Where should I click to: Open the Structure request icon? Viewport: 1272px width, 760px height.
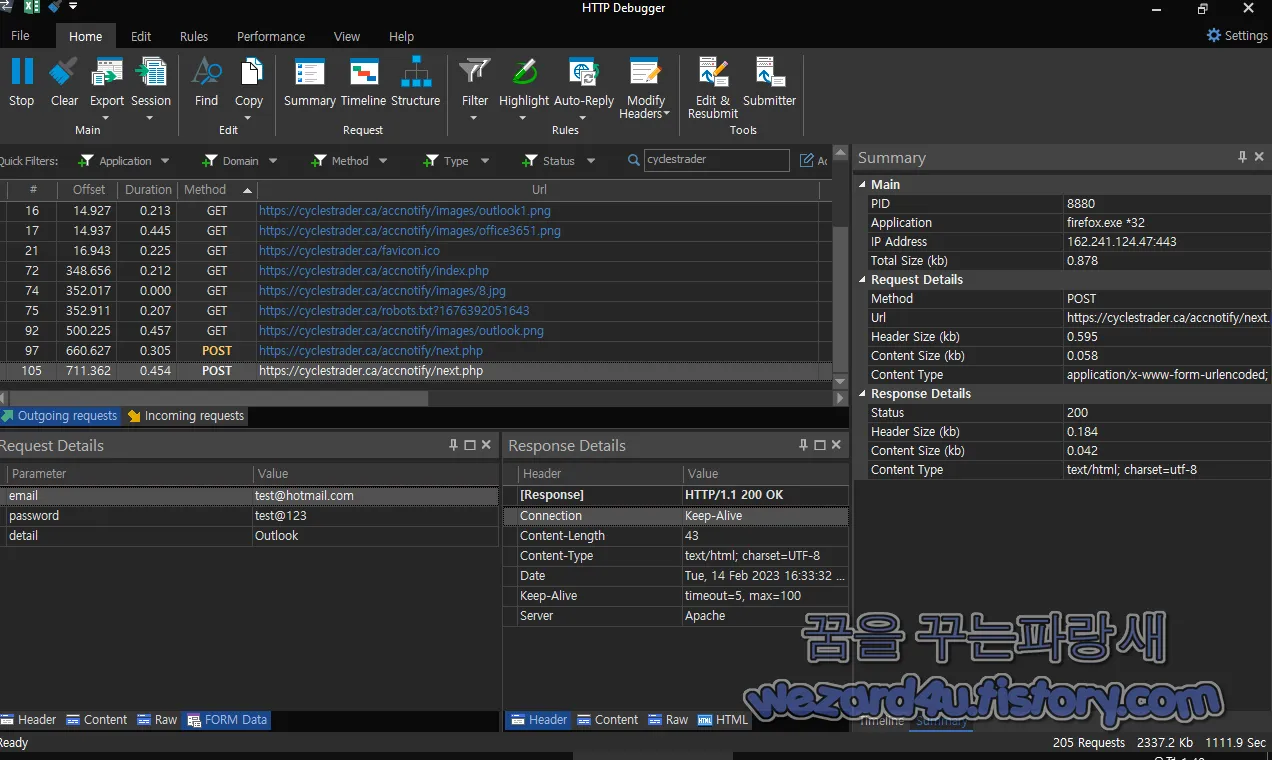[416, 73]
